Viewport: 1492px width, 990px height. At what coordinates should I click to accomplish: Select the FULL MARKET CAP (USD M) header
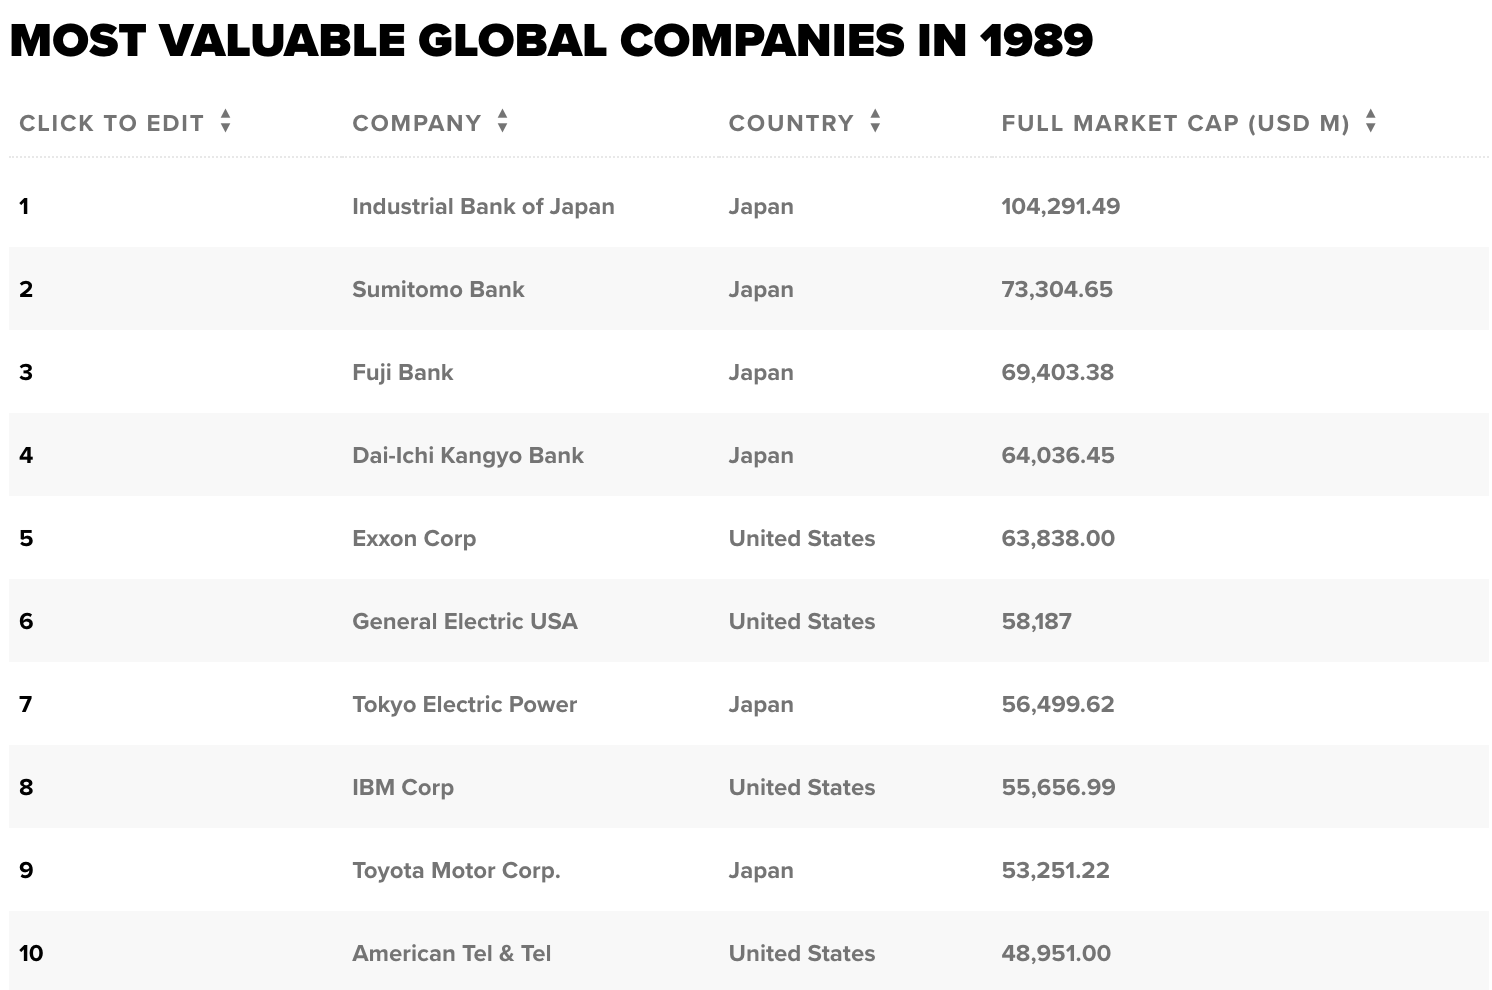[x=1175, y=123]
